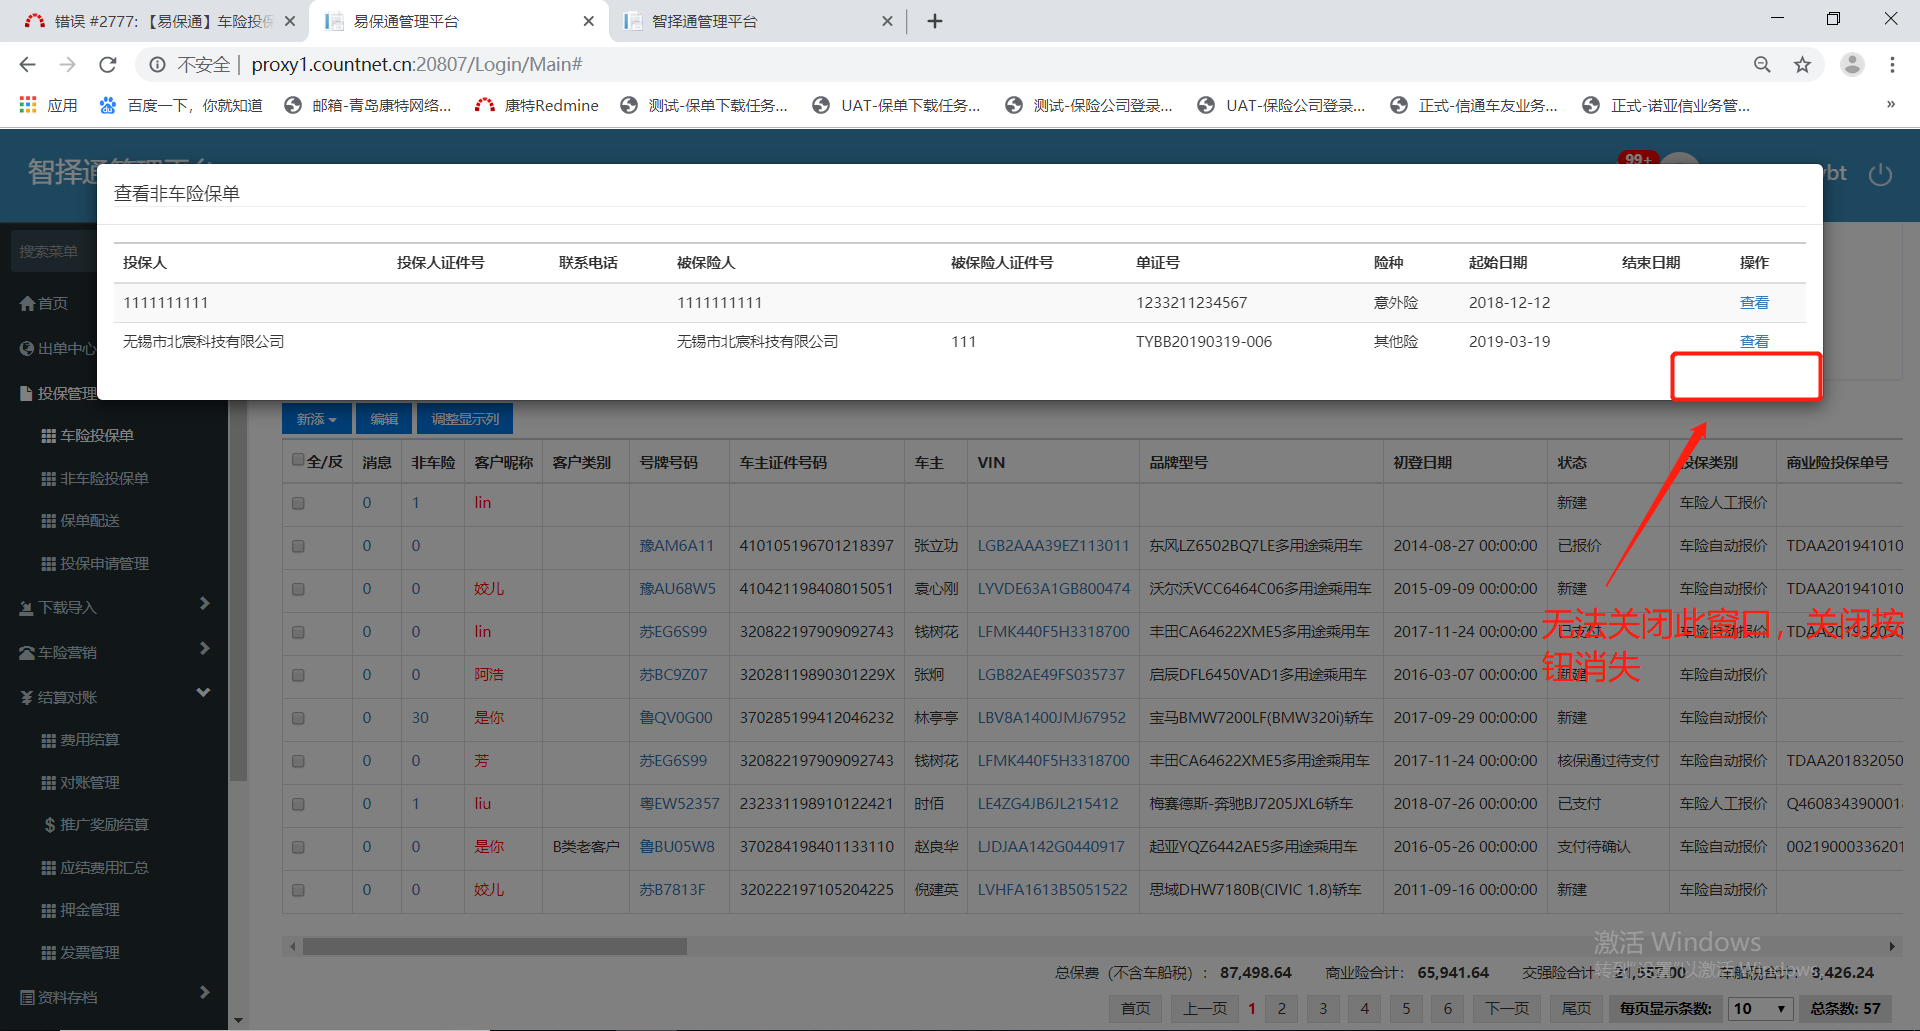Toggle the select all 全/反 checkbox

coord(298,460)
